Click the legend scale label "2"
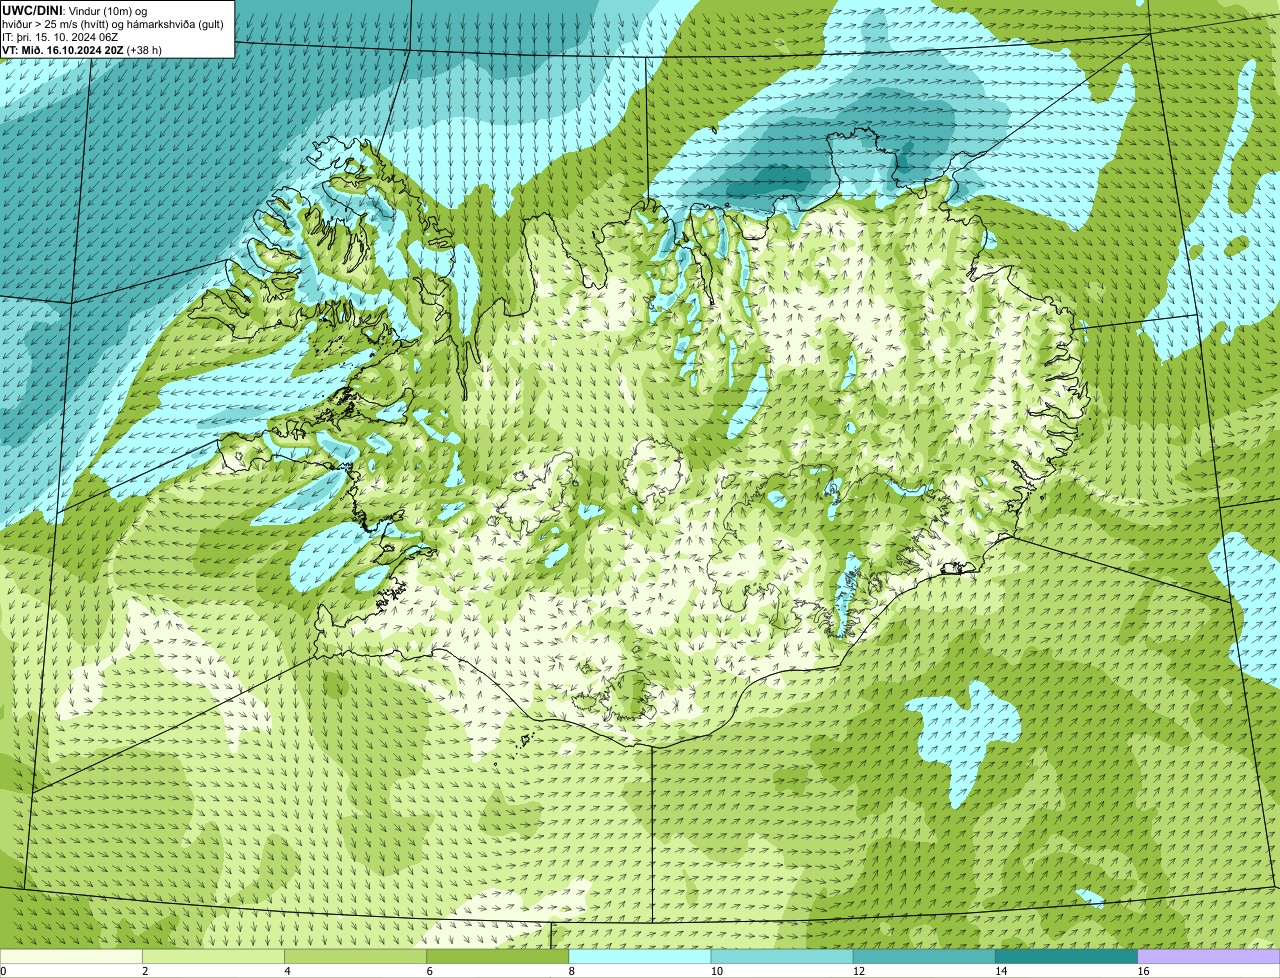1280x978 pixels. tap(145, 971)
